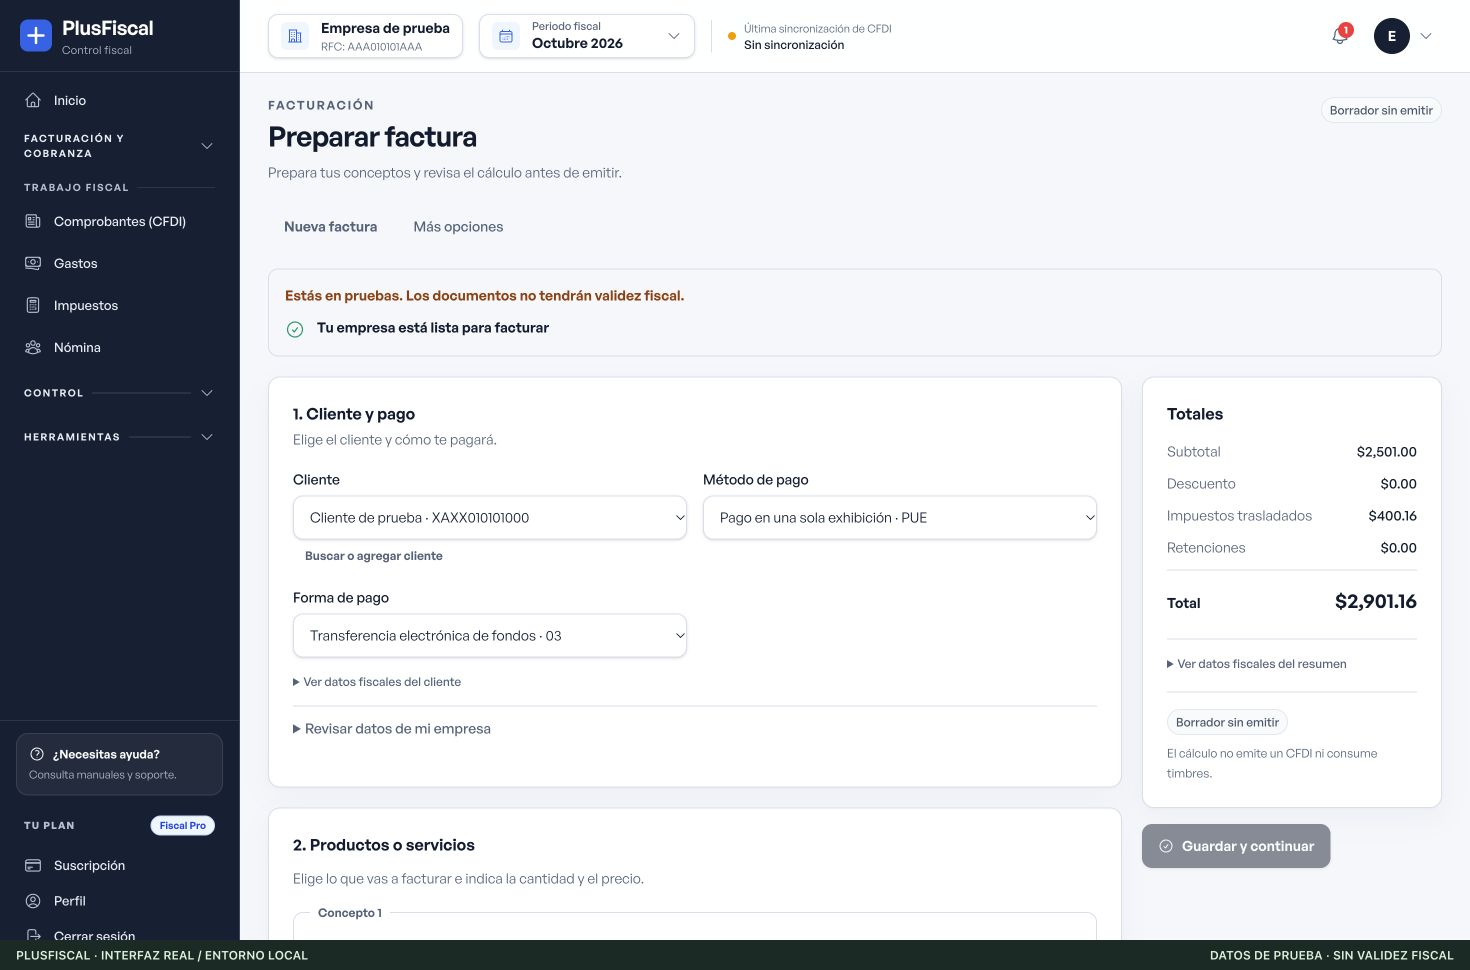Open the Forma de pago dropdown
The width and height of the screenshot is (1470, 970).
point(490,636)
